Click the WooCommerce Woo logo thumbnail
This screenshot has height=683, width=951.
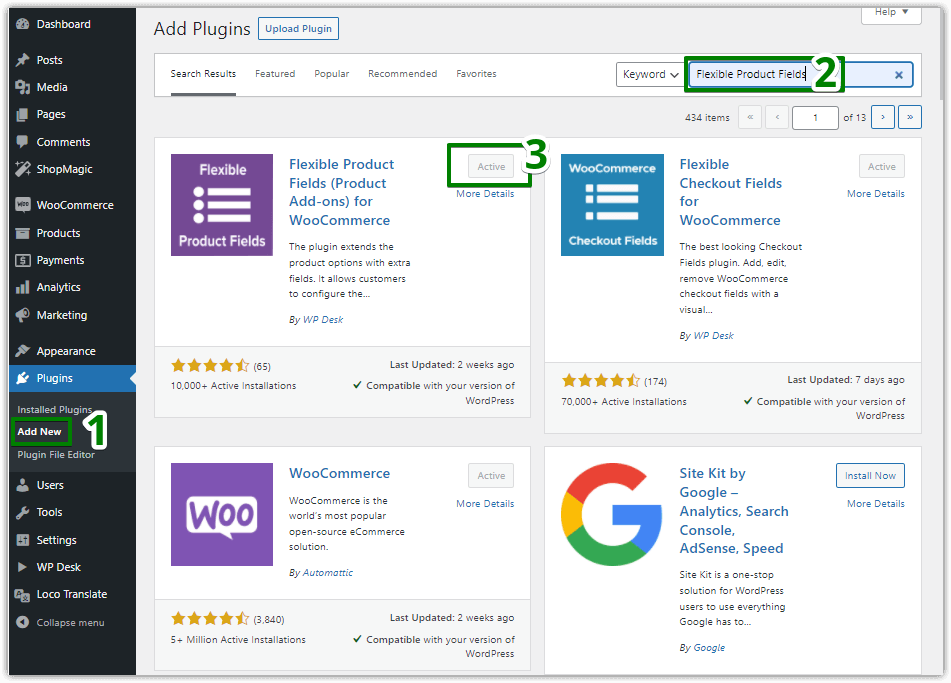click(x=222, y=514)
